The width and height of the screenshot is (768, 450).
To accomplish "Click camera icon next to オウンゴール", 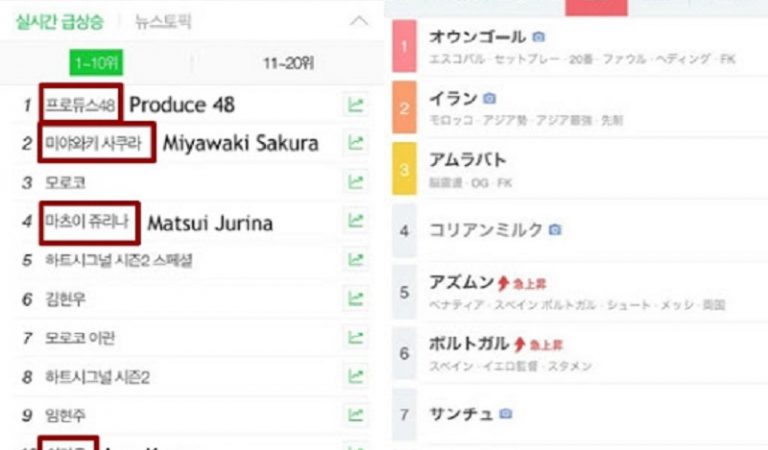I will 538,37.
